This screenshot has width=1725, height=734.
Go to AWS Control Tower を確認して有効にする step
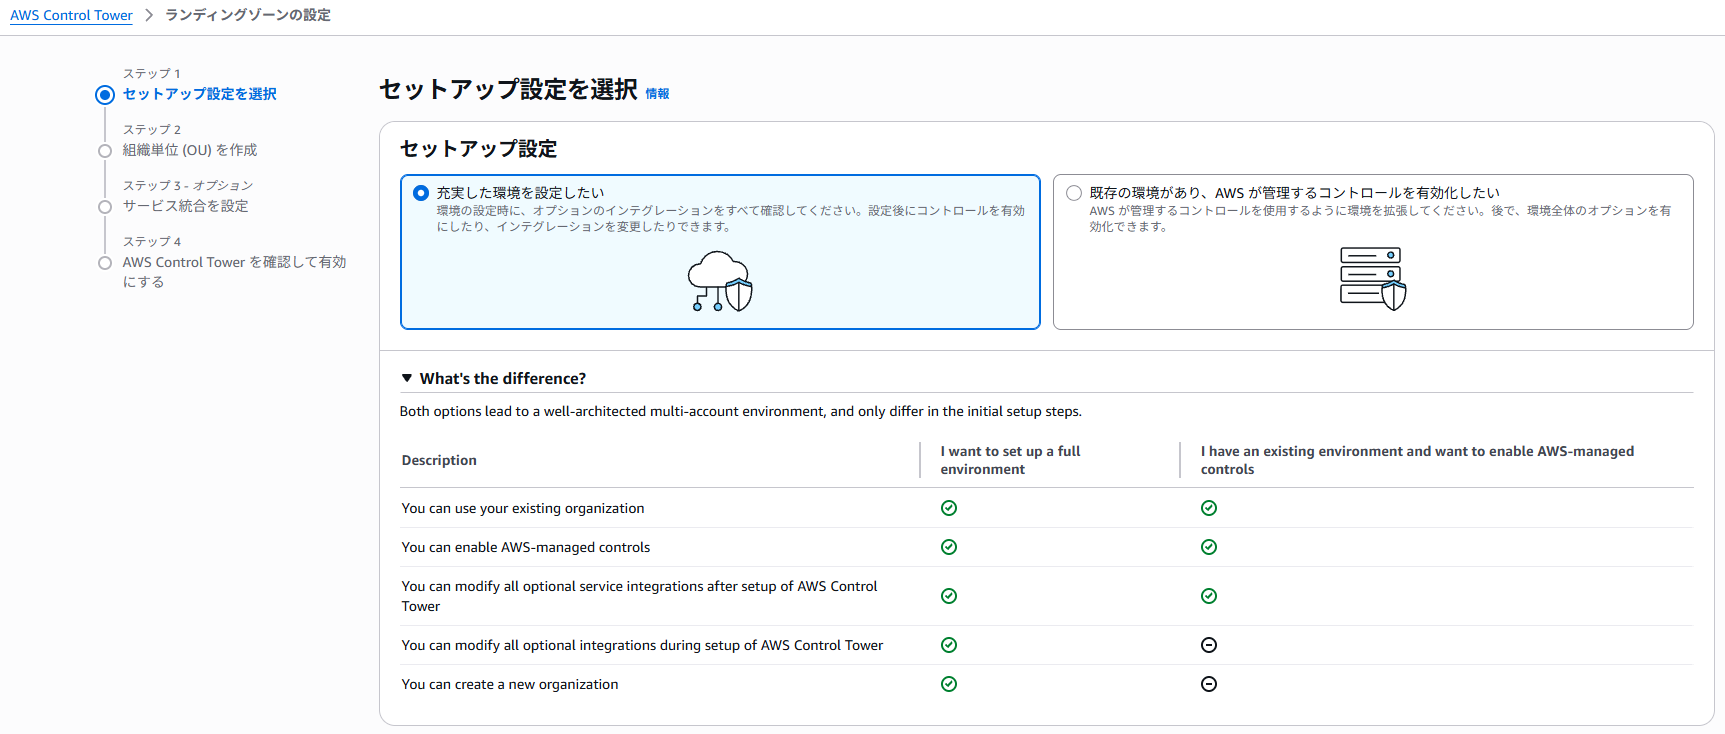tap(234, 272)
